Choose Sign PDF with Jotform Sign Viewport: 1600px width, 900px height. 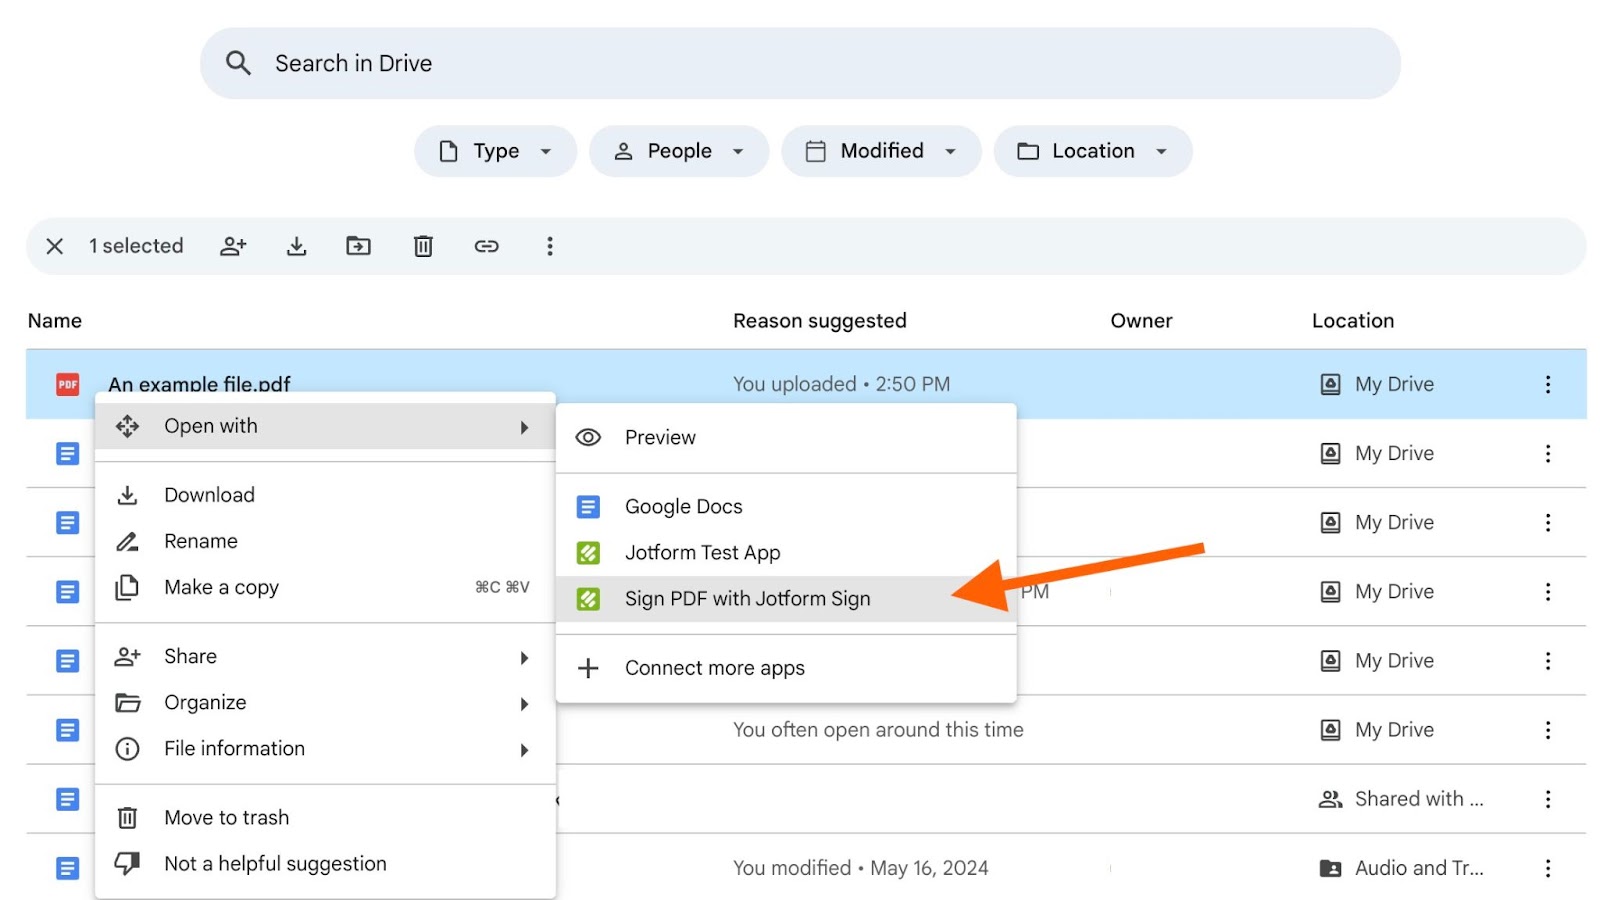[747, 599]
